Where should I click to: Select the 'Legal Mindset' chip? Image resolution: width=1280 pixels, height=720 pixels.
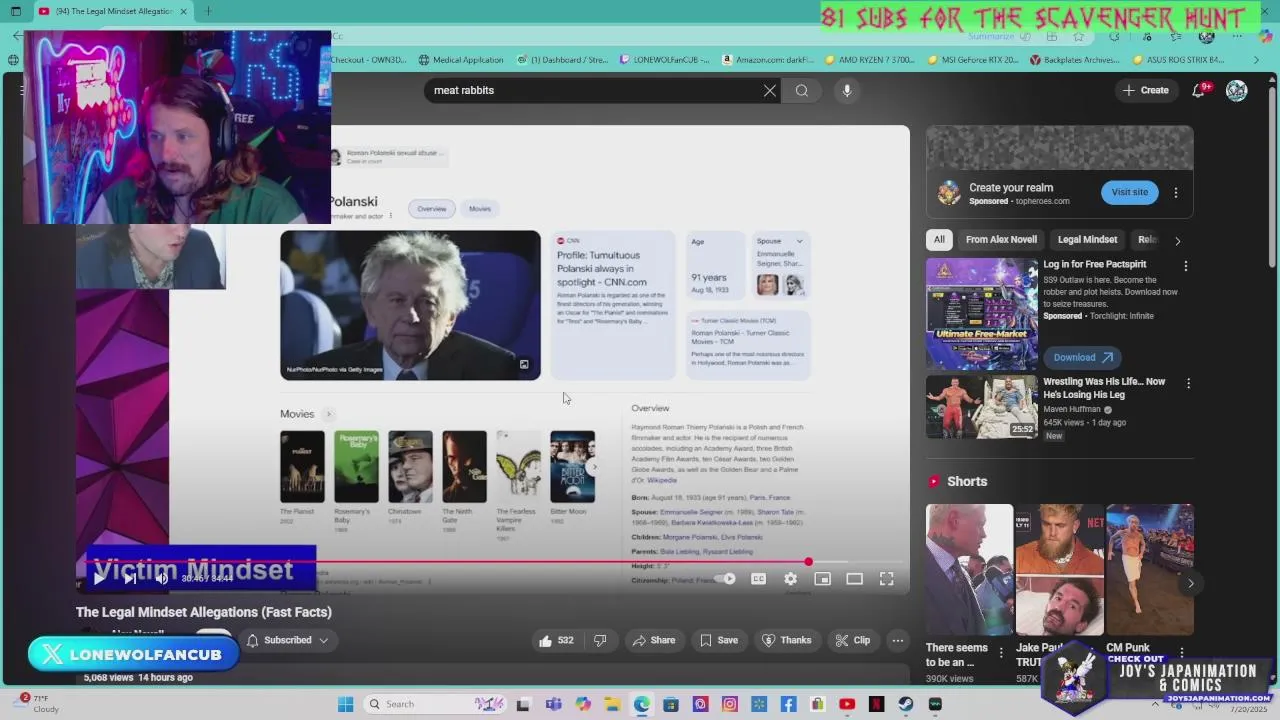tap(1087, 240)
